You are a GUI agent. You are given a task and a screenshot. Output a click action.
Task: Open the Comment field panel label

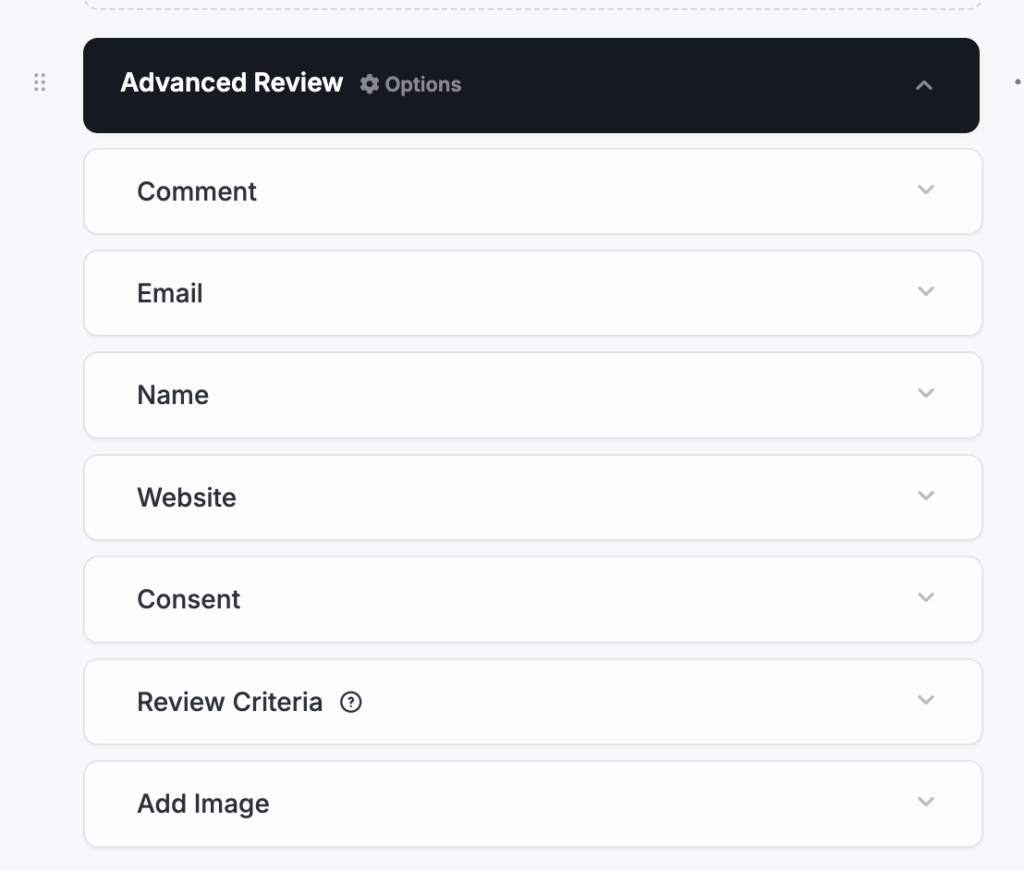pos(197,192)
